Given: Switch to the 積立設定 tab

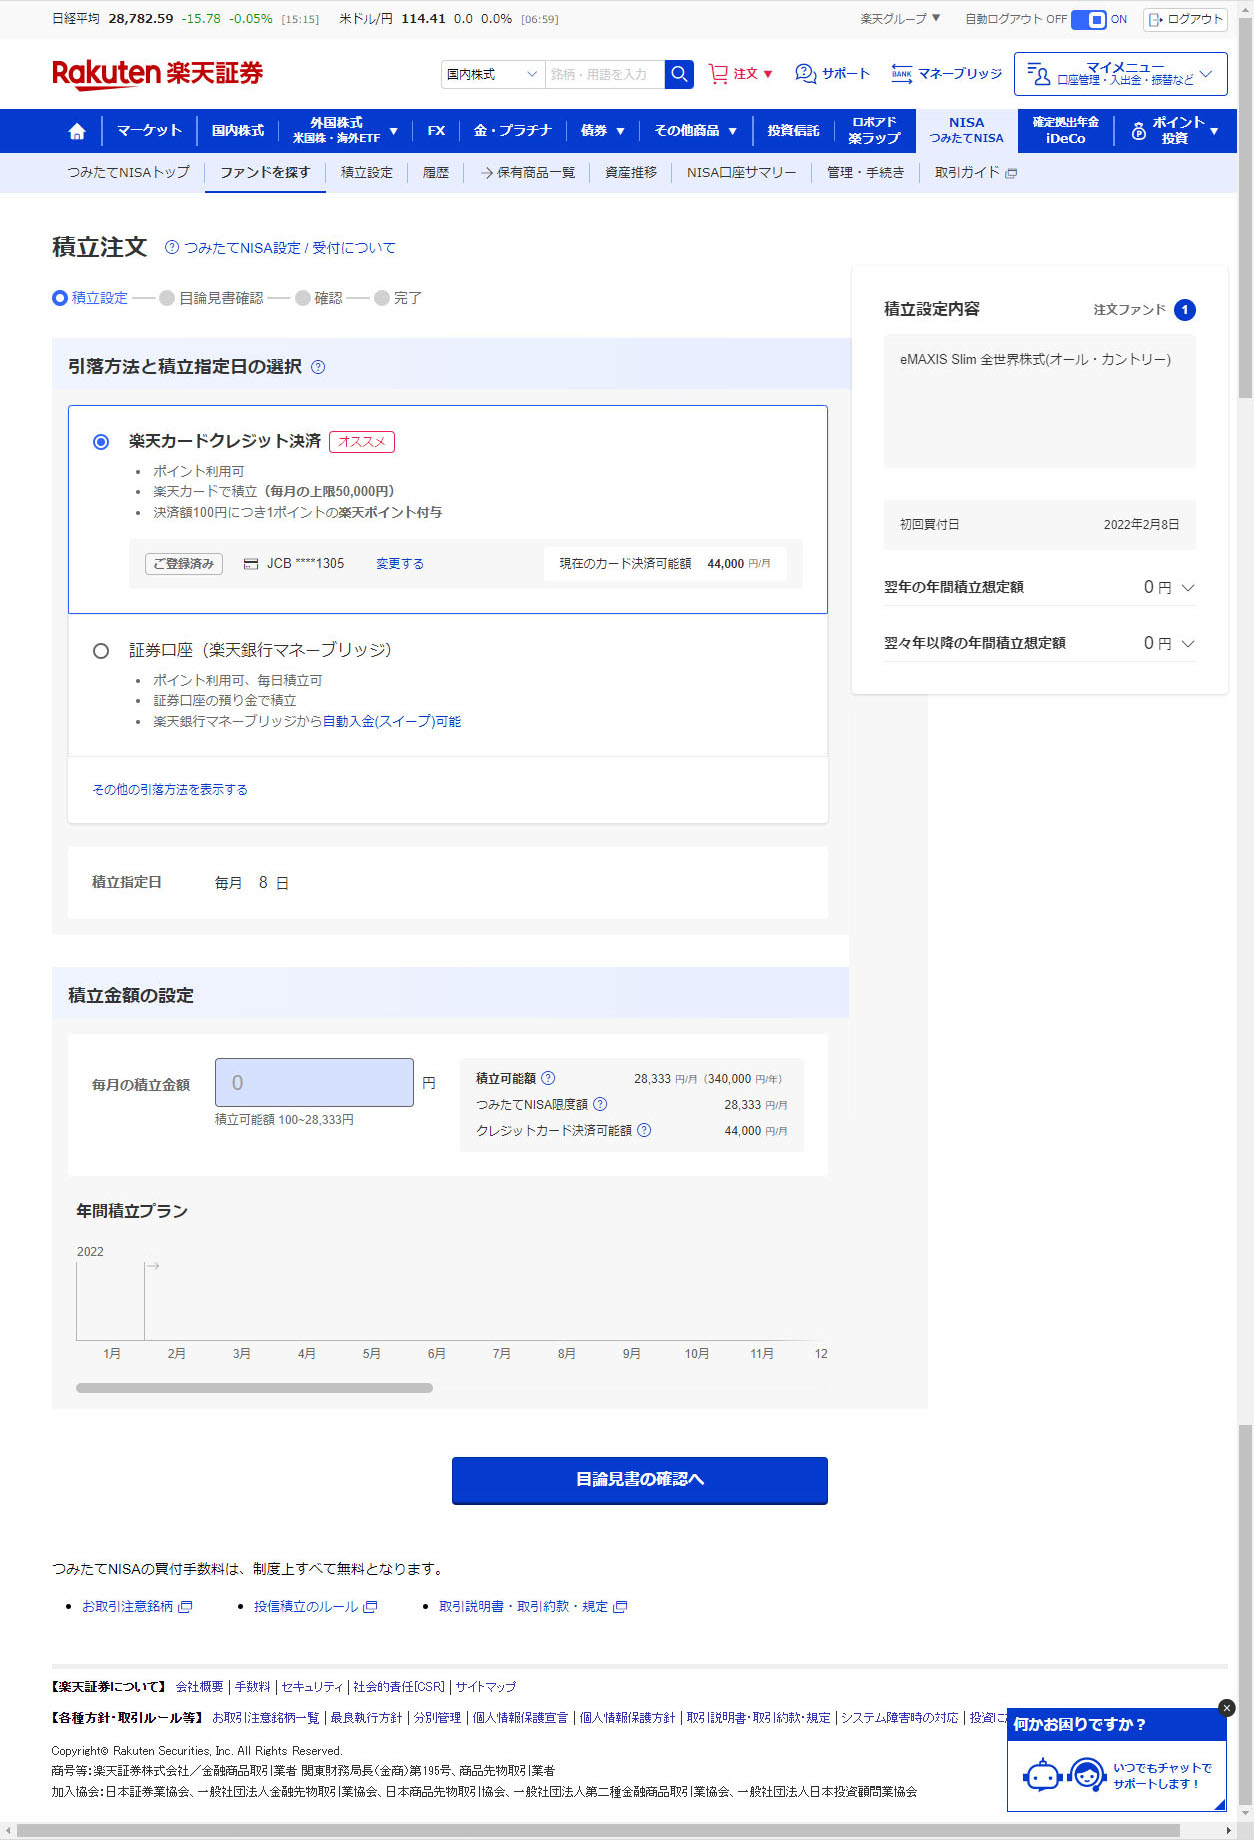Looking at the screenshot, I should point(366,173).
